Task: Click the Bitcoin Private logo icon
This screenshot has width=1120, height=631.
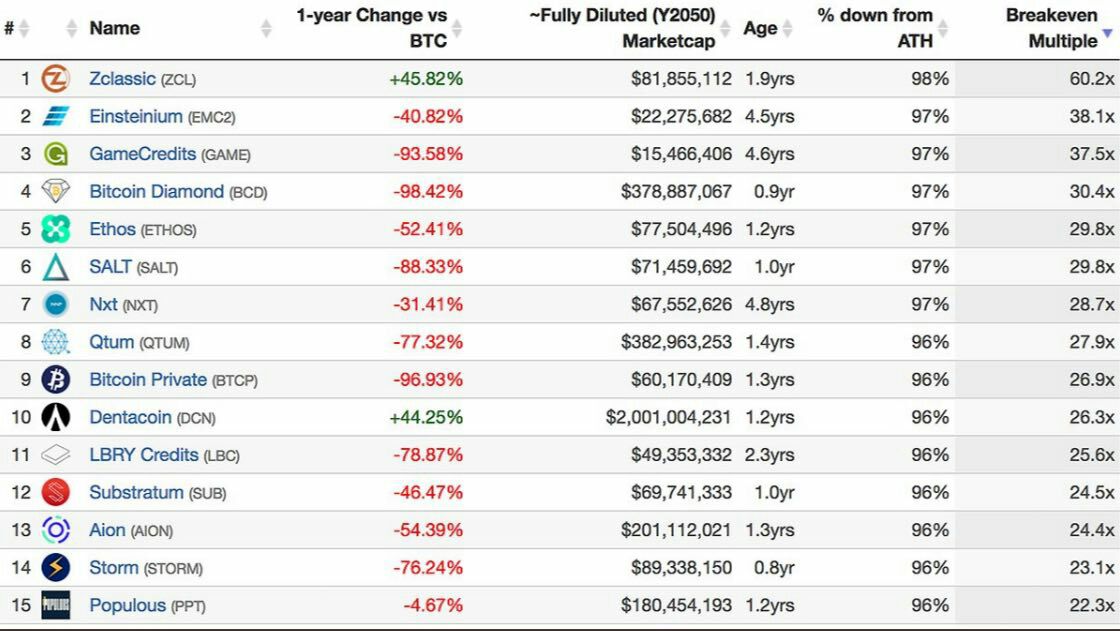Action: coord(56,380)
